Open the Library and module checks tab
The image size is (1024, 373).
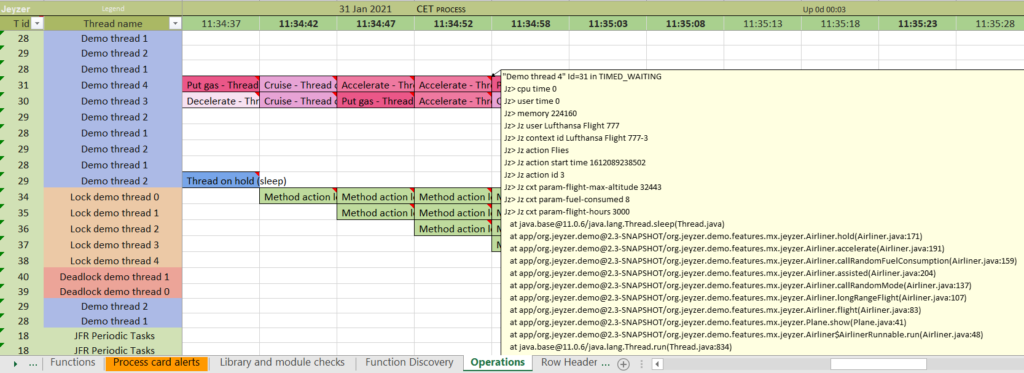pyautogui.click(x=282, y=363)
